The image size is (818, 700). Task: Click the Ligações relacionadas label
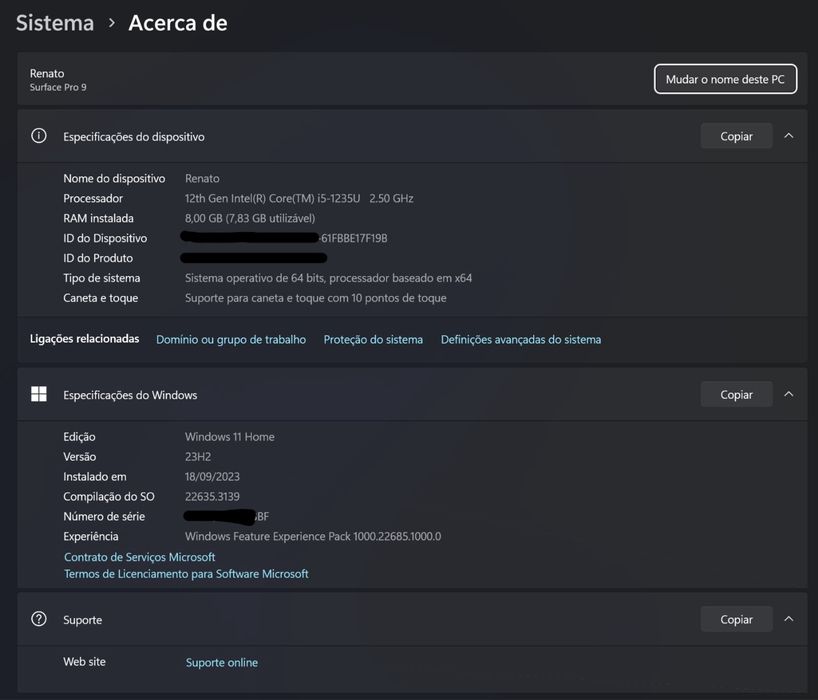tap(85, 339)
